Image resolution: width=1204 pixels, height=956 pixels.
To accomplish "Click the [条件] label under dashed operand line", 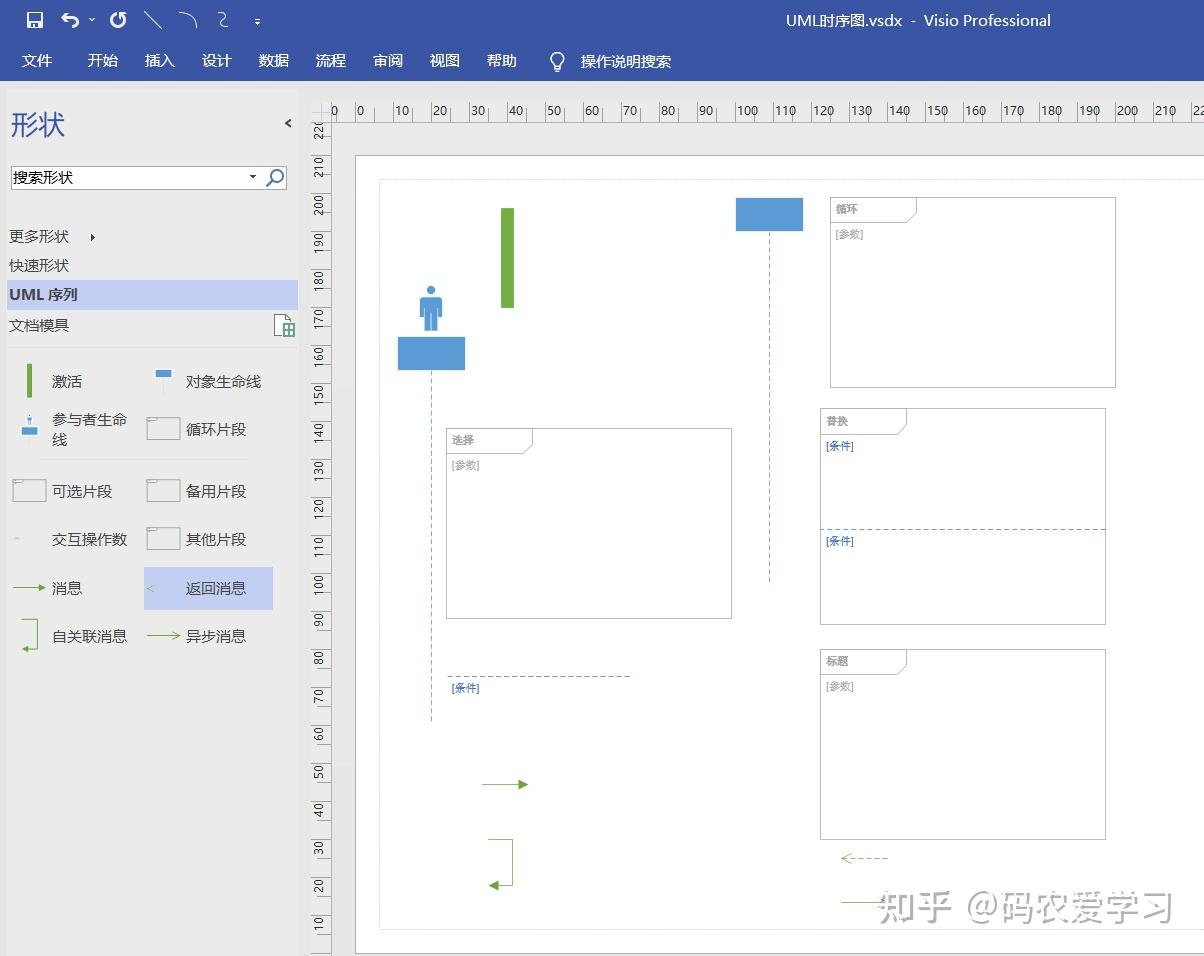I will coord(465,688).
